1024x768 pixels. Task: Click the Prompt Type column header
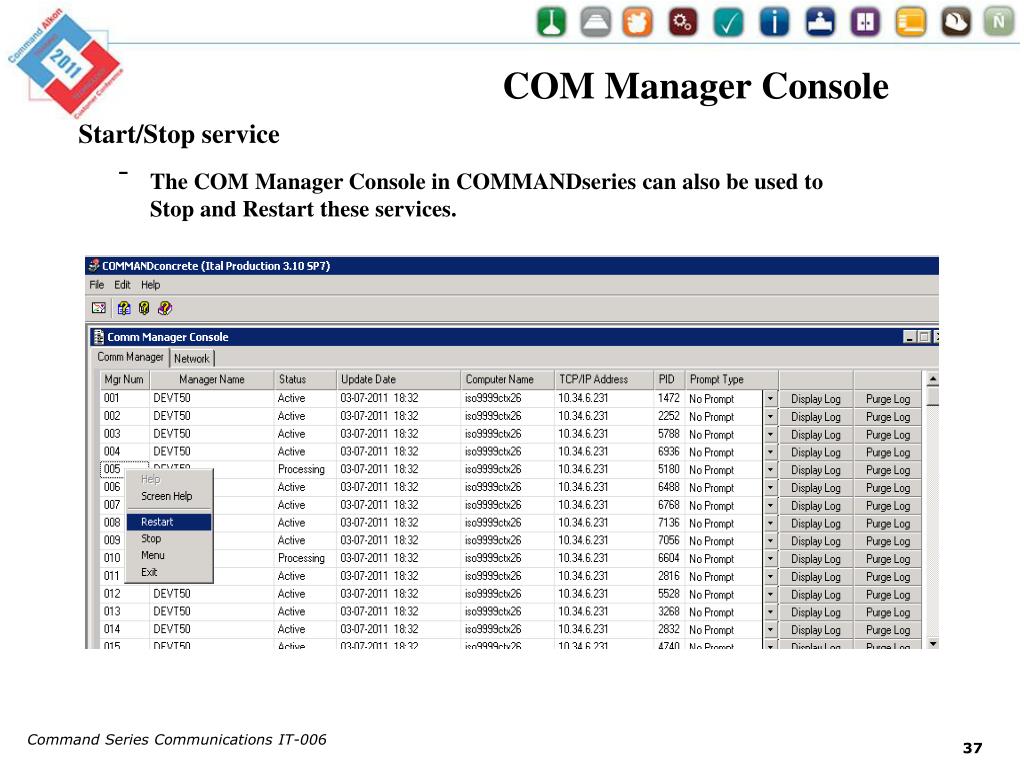(731, 379)
